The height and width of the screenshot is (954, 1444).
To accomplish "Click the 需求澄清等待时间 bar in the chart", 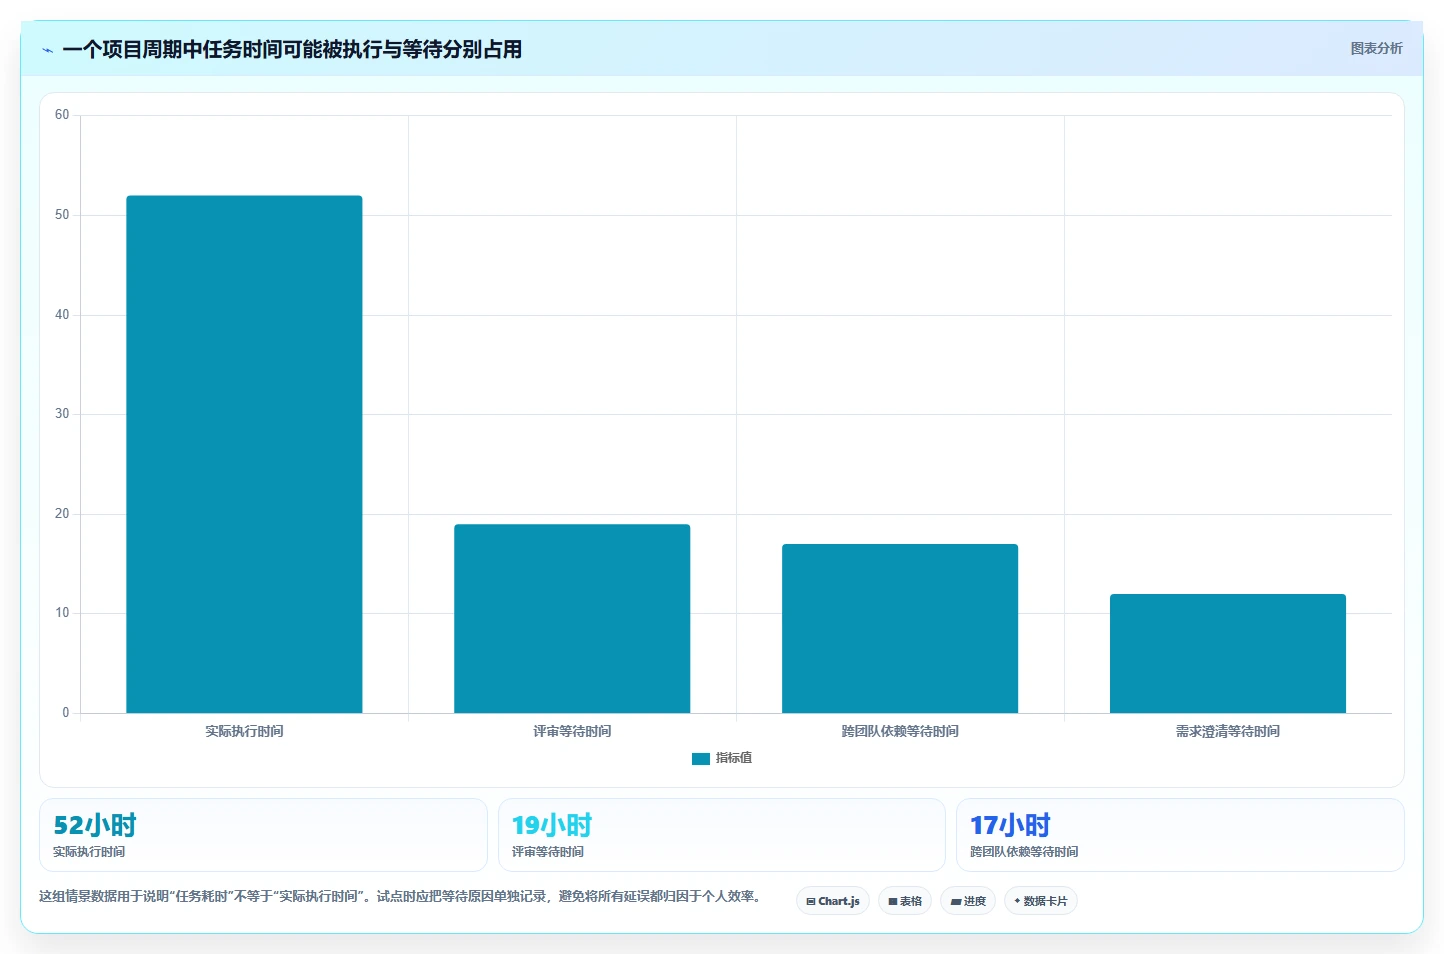I will tap(1228, 654).
